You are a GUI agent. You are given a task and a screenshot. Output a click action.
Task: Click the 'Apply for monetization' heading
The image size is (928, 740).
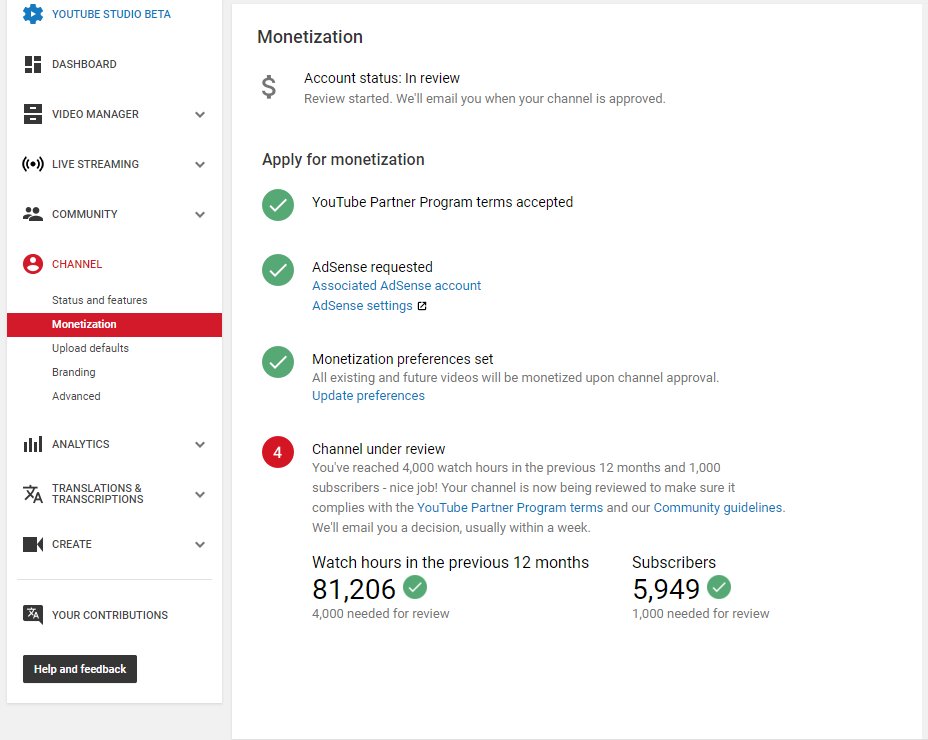[343, 159]
